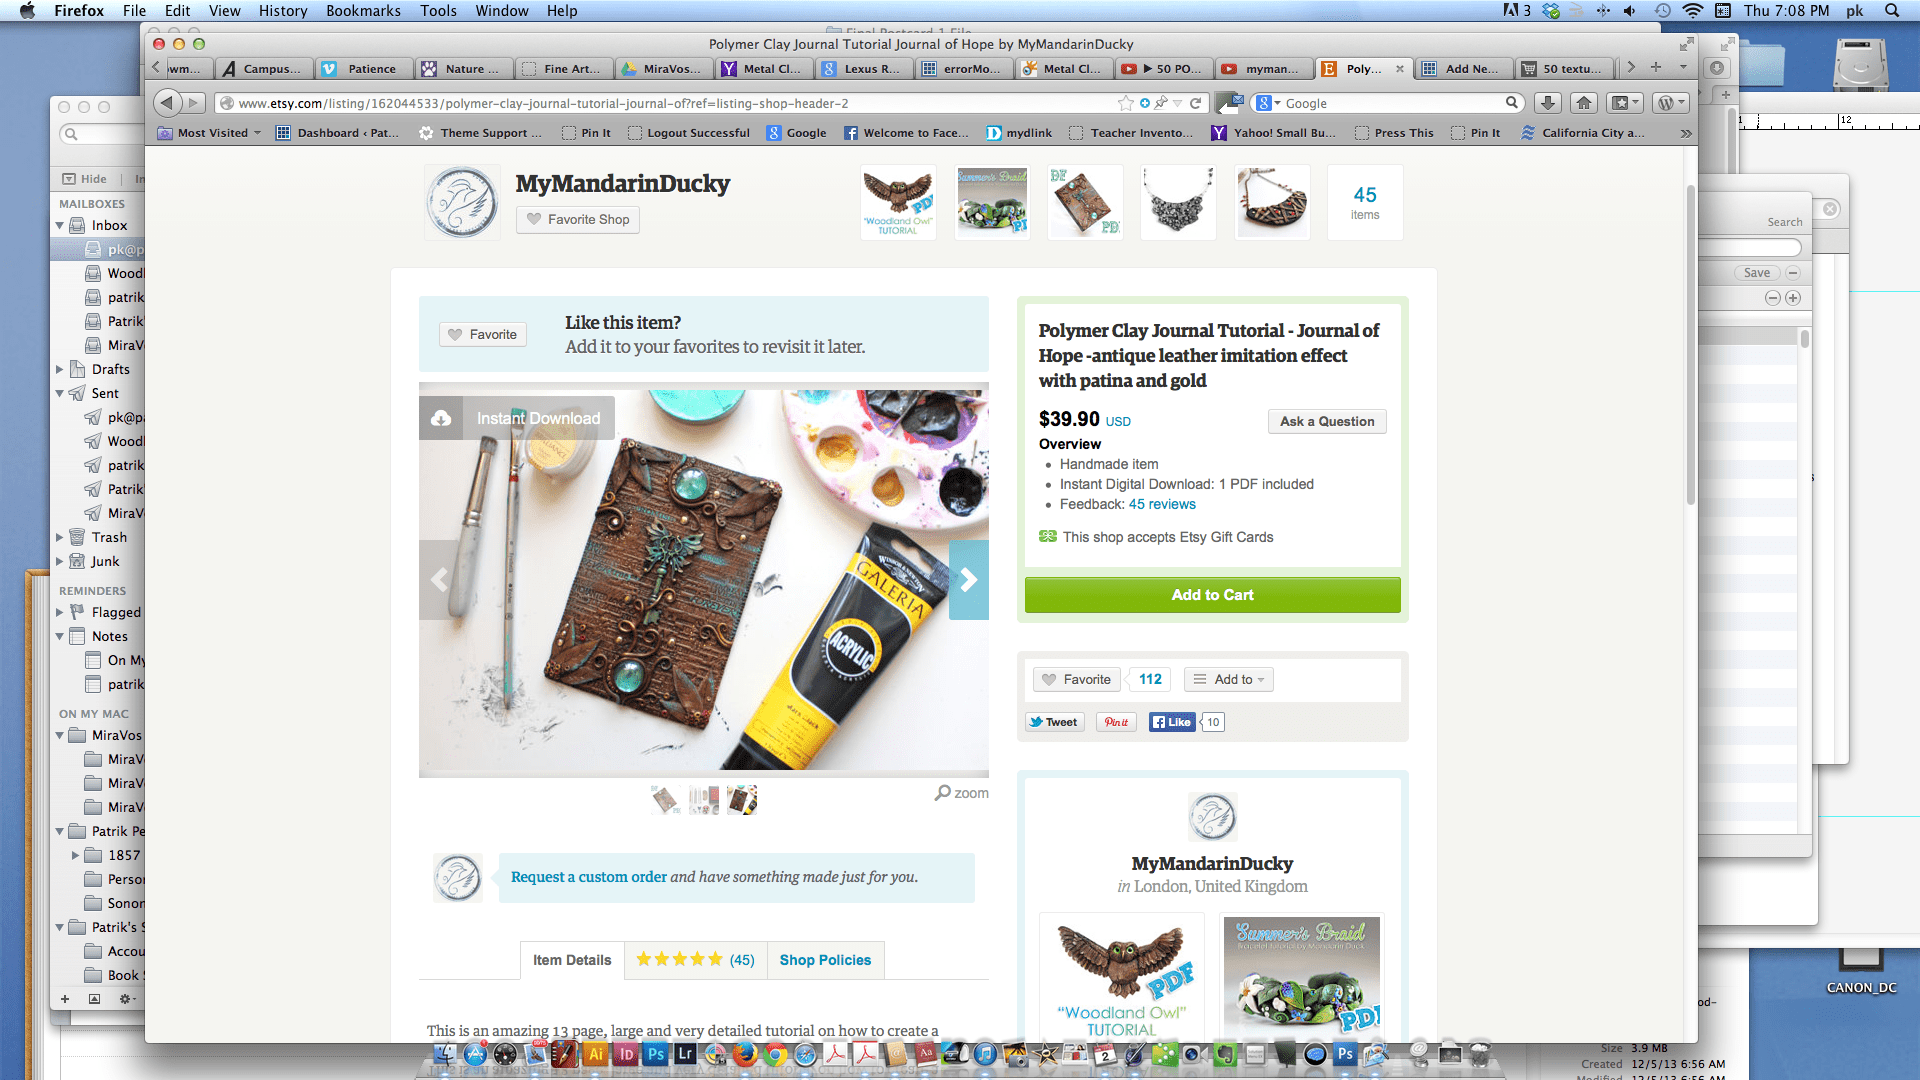
Task: Click the Pin it share button
Action: click(x=1116, y=722)
